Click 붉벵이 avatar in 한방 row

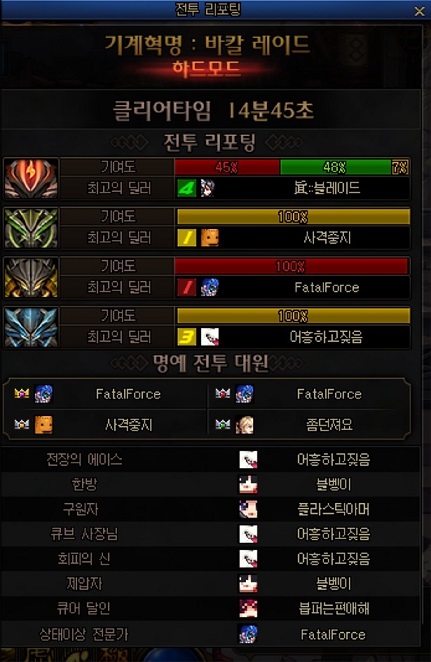[248, 484]
